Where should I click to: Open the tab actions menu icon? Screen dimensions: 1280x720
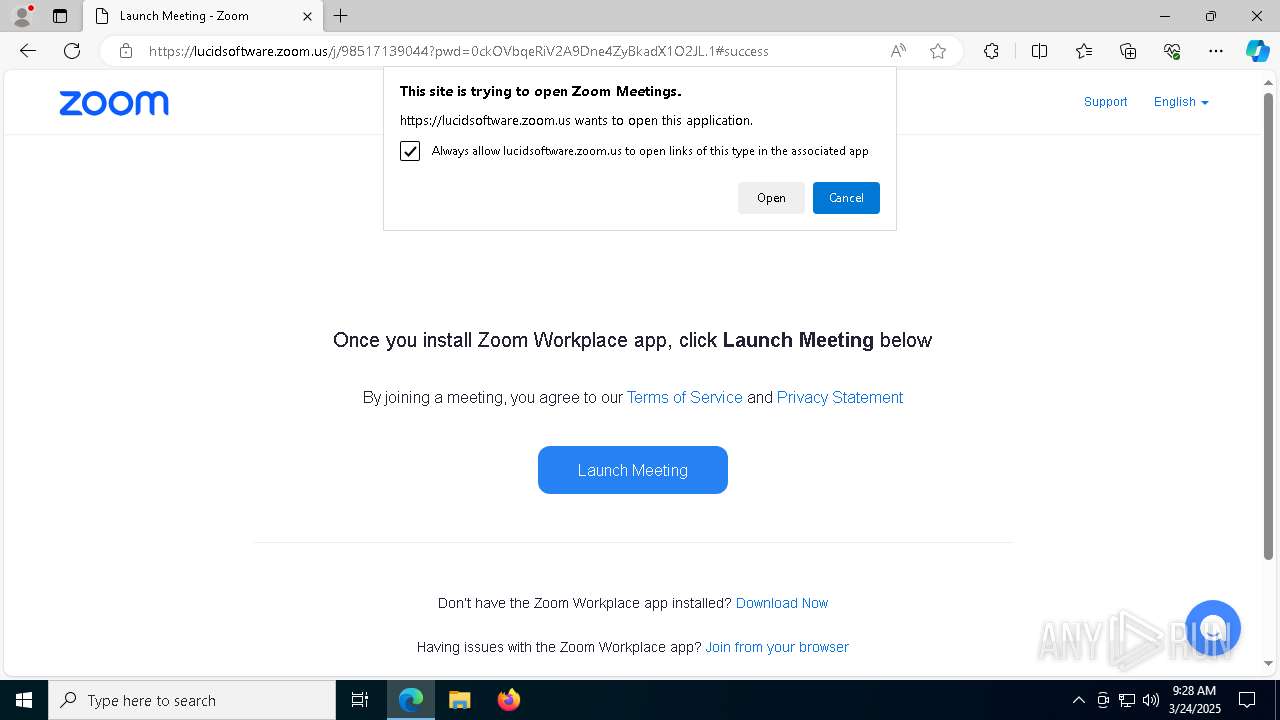60,16
